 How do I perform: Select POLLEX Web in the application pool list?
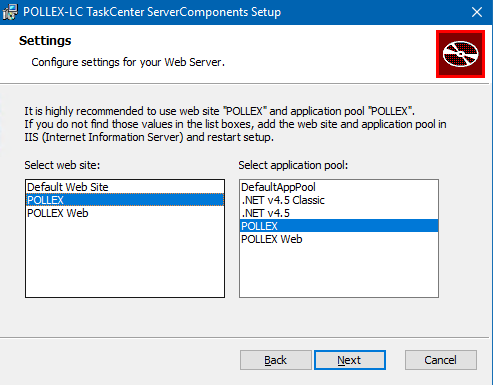(339, 239)
